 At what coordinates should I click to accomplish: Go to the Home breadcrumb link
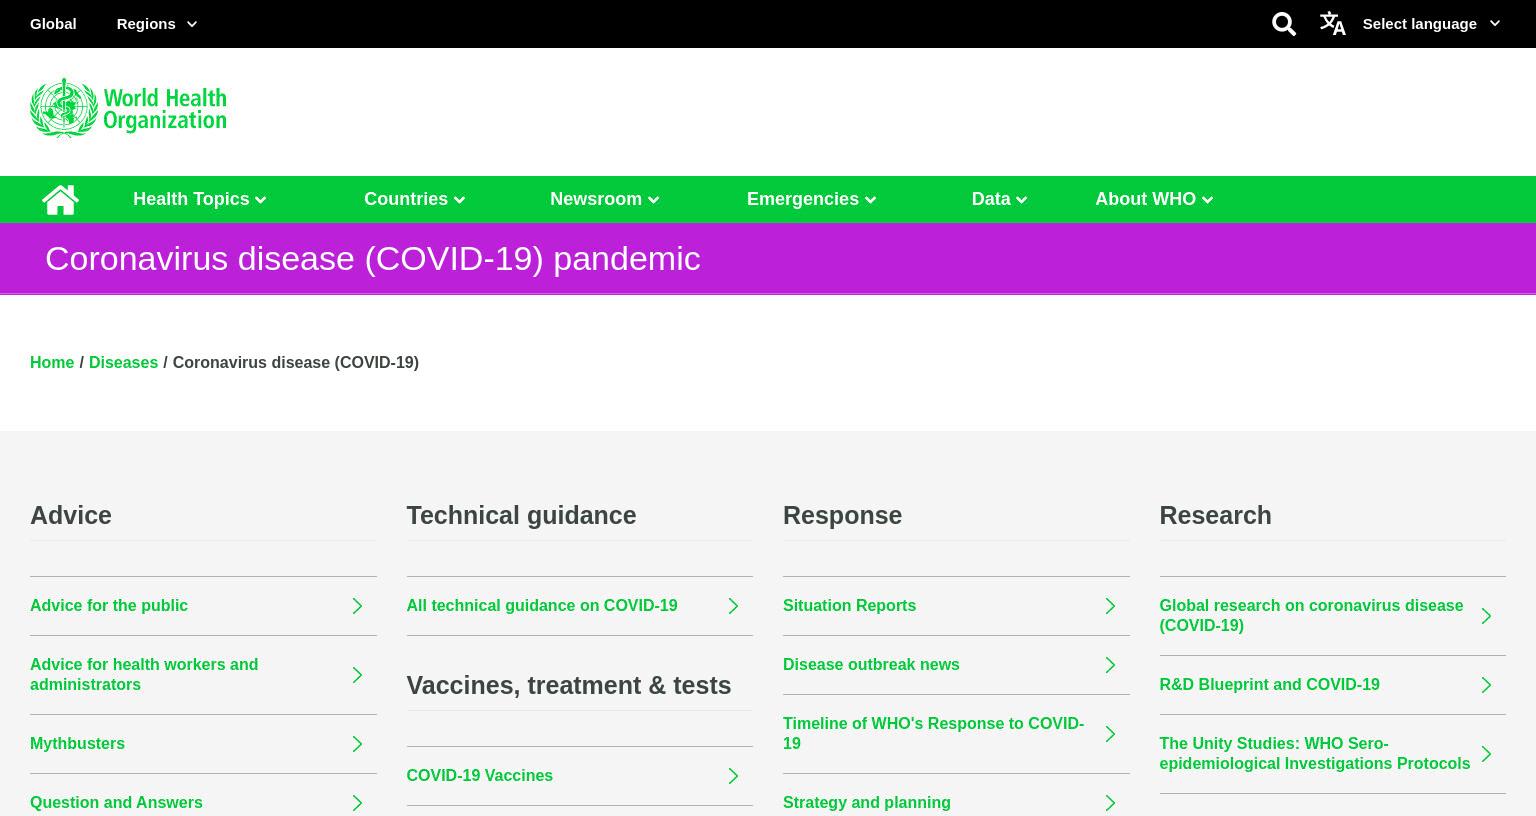tap(52, 362)
